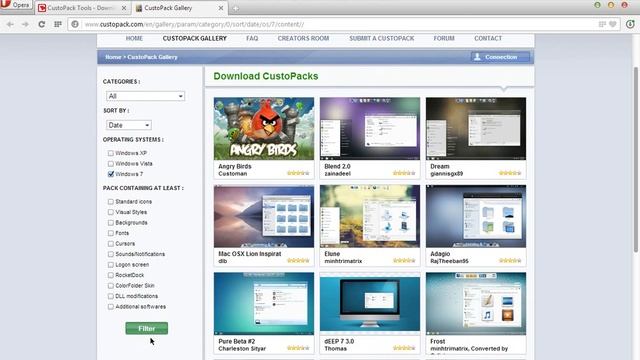Click the star rating of Adagio
This screenshot has width=640, height=360.
click(510, 260)
